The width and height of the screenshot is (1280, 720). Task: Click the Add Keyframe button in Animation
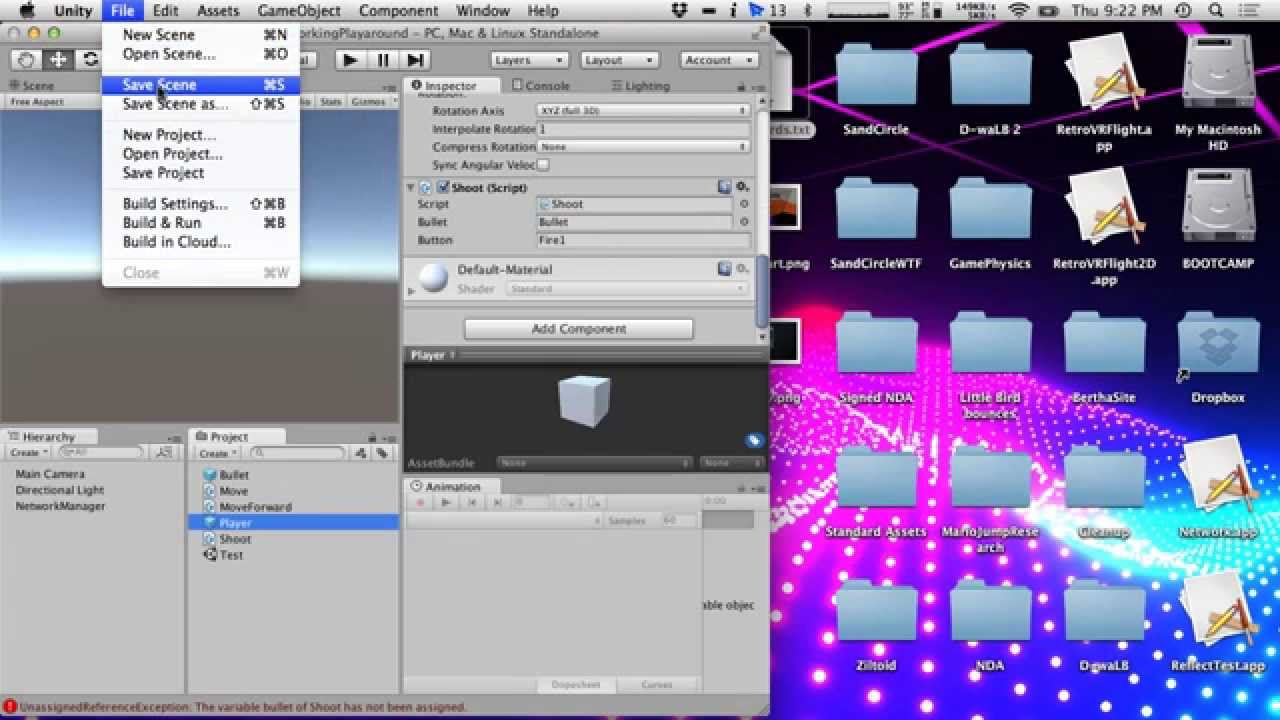click(569, 503)
